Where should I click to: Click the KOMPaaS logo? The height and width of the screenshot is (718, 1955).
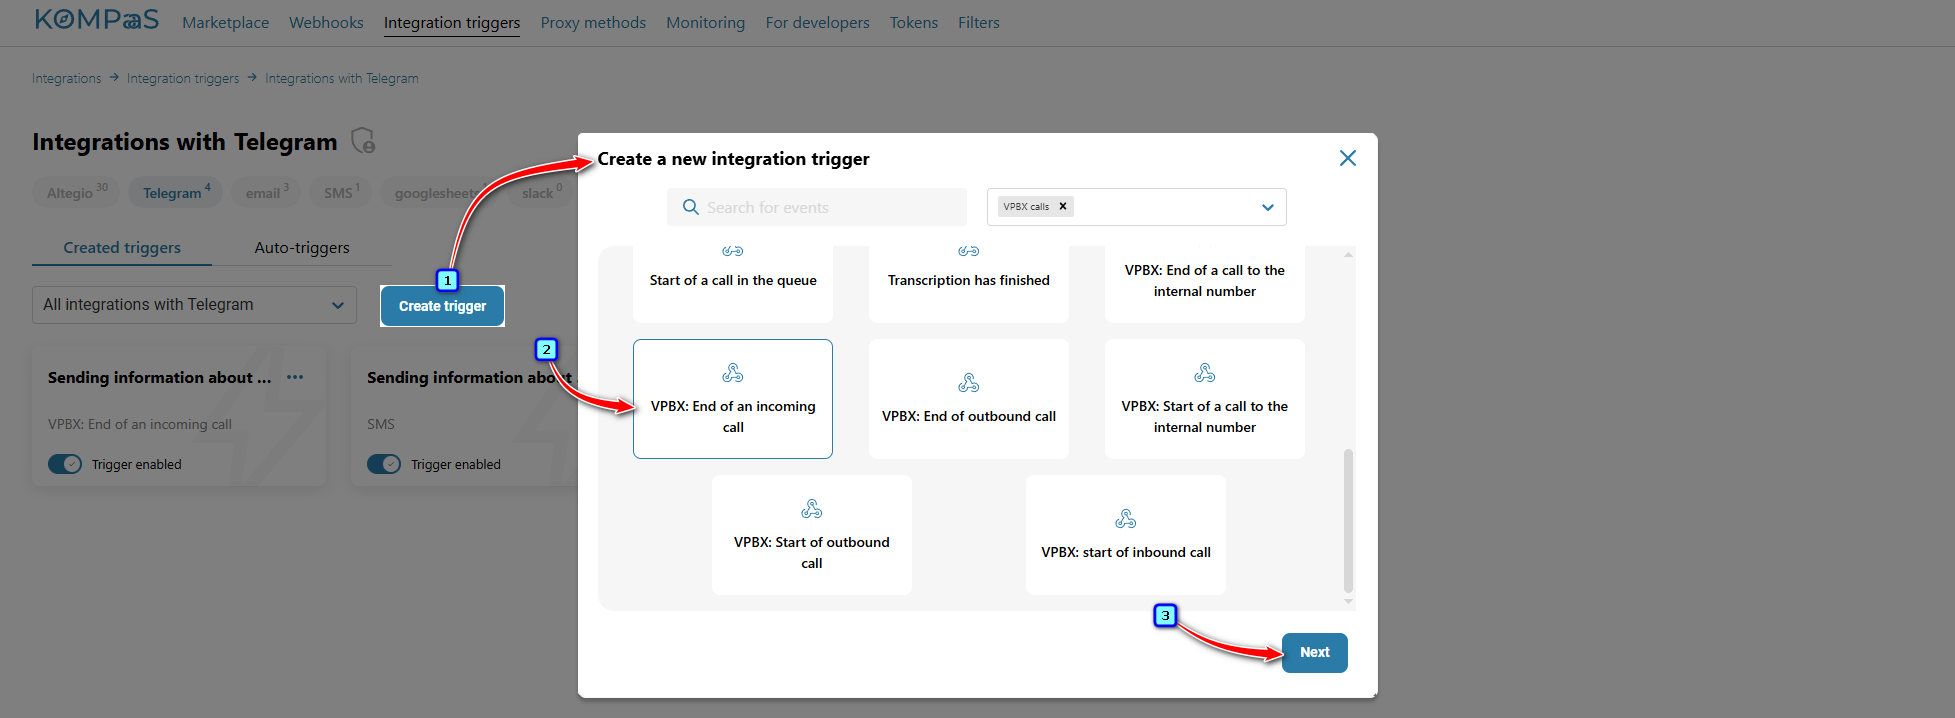pyautogui.click(x=97, y=20)
